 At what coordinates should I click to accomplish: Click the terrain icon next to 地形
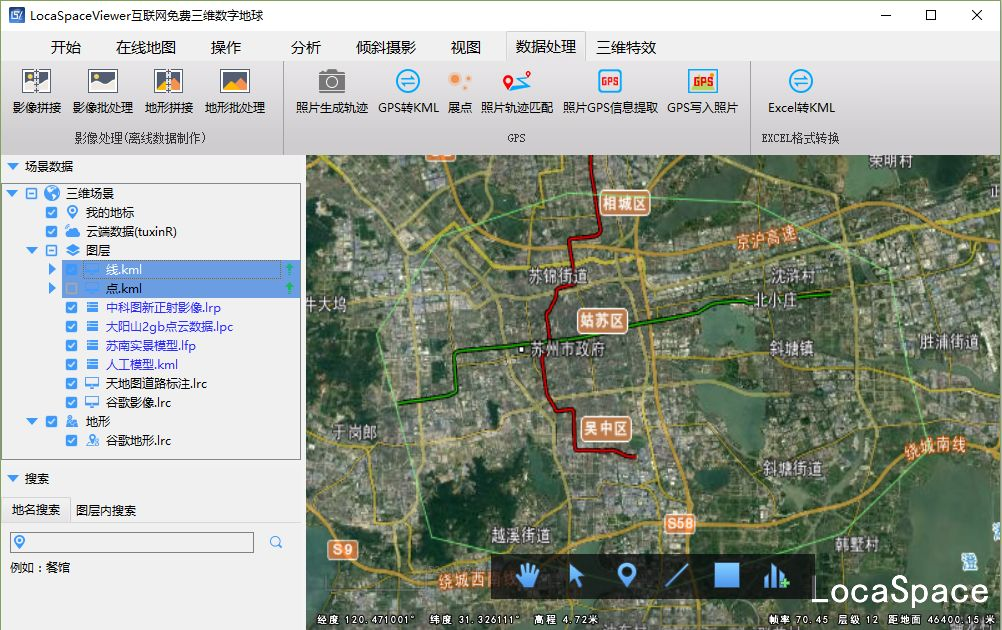[72, 421]
